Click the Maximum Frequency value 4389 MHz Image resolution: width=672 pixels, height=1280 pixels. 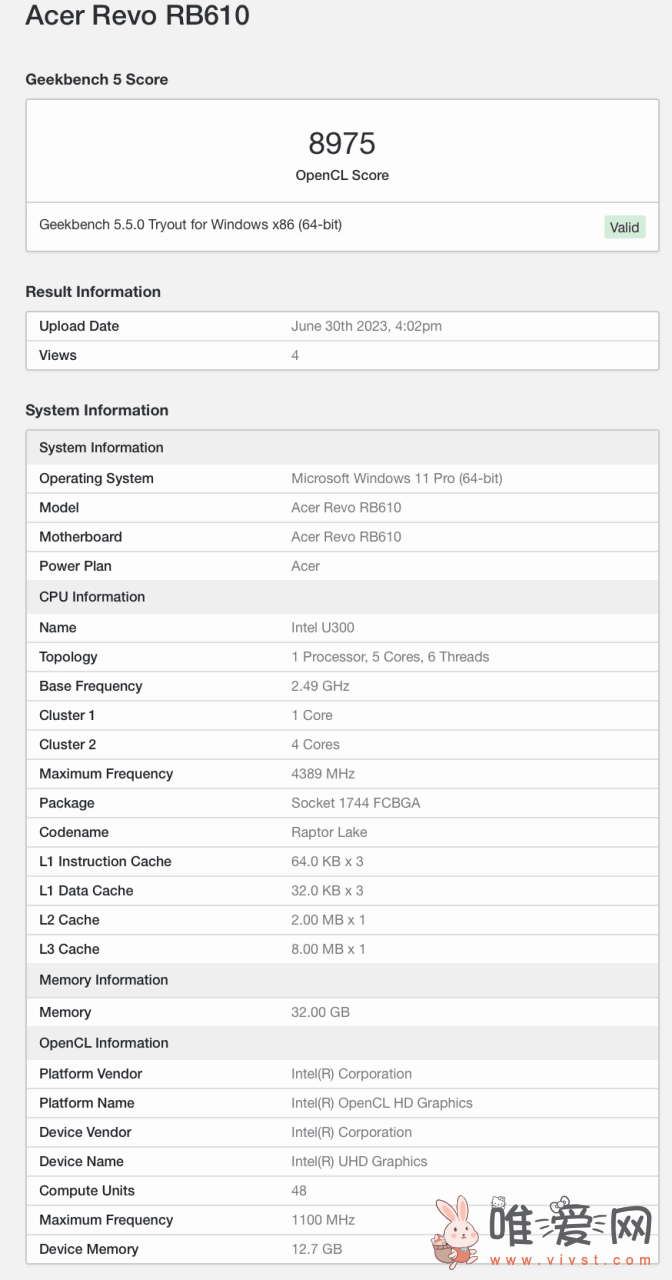pyautogui.click(x=323, y=774)
